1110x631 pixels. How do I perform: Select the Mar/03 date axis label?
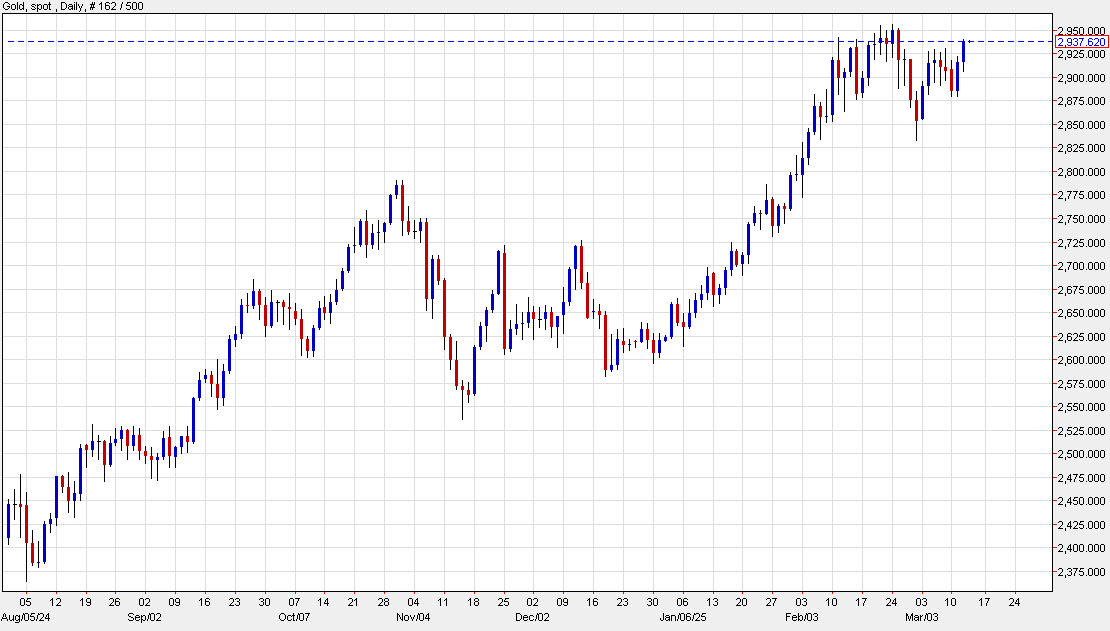[x=923, y=617]
